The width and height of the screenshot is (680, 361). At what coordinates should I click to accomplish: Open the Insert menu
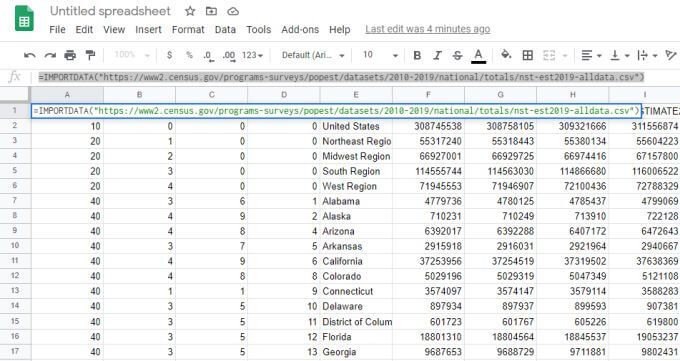point(148,30)
